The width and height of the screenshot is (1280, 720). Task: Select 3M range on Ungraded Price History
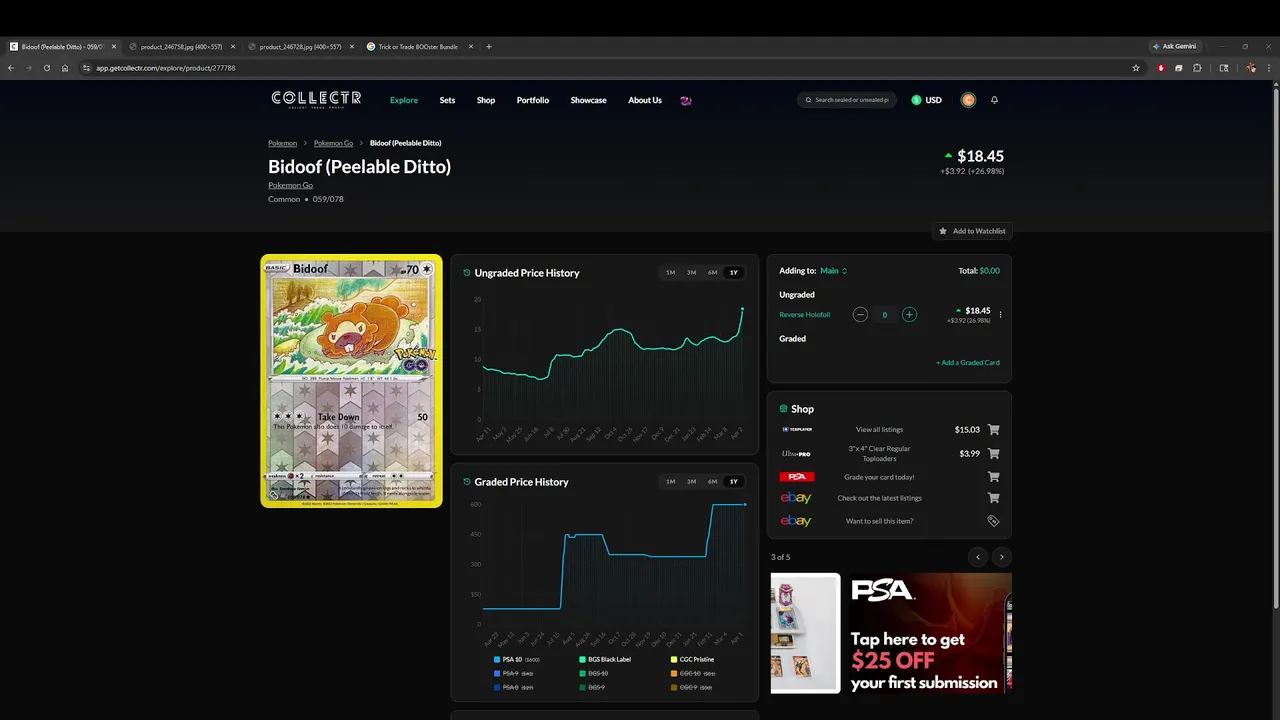tap(691, 273)
